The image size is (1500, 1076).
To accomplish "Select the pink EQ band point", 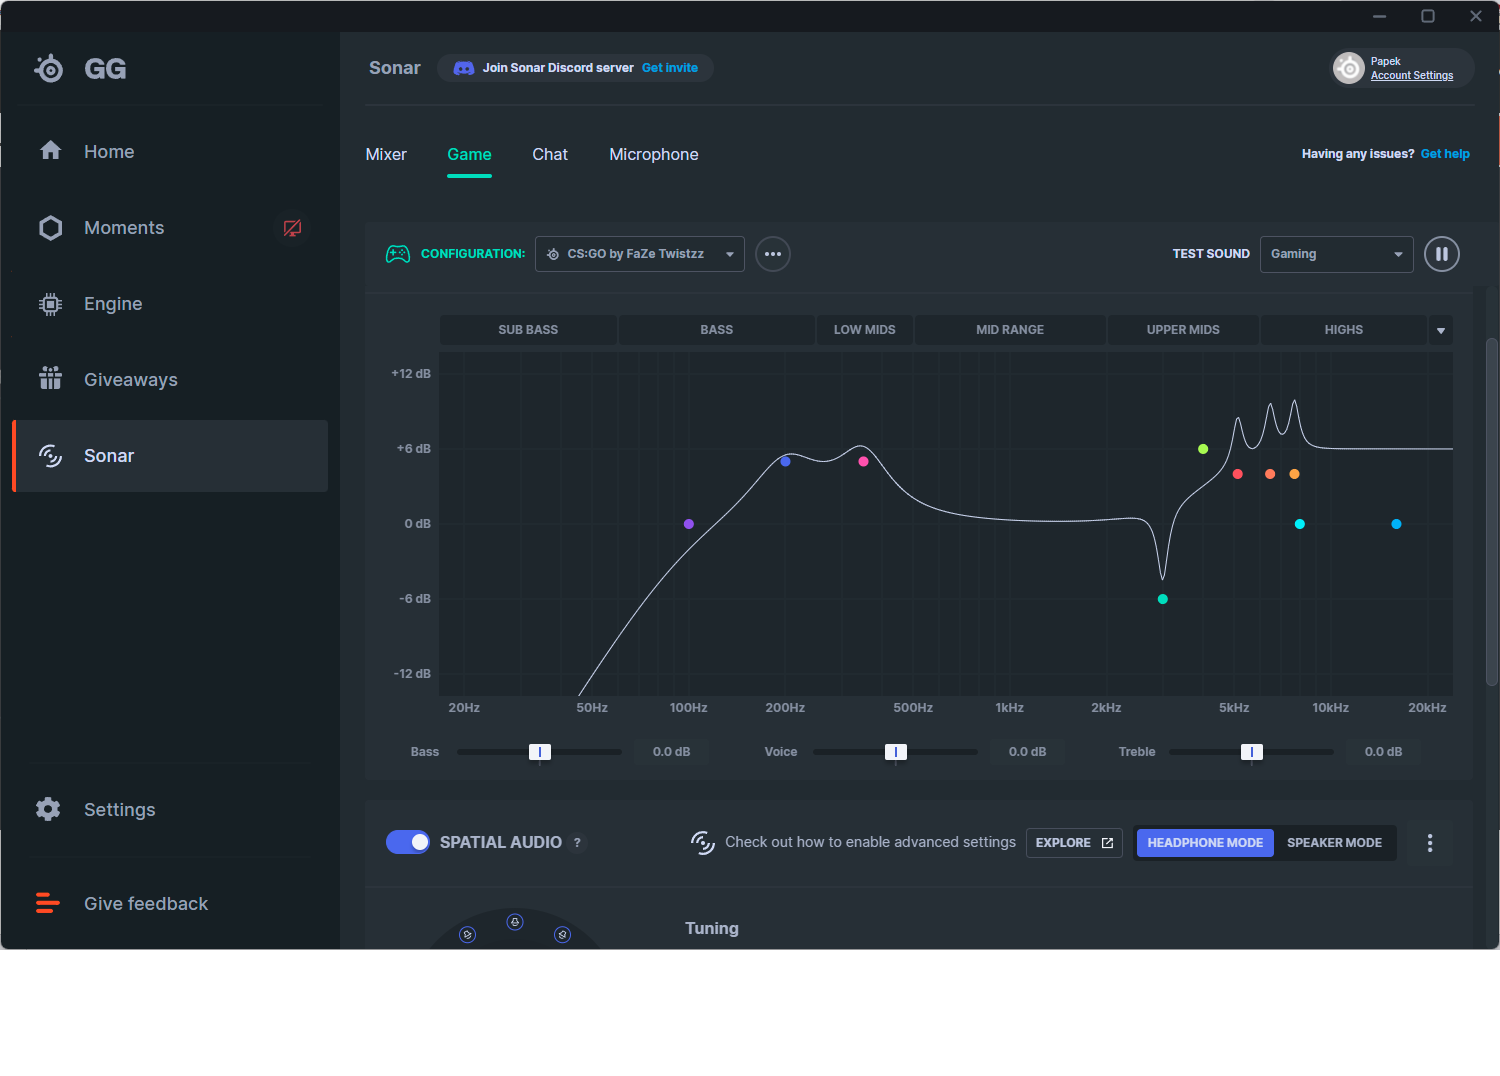I will pos(863,462).
